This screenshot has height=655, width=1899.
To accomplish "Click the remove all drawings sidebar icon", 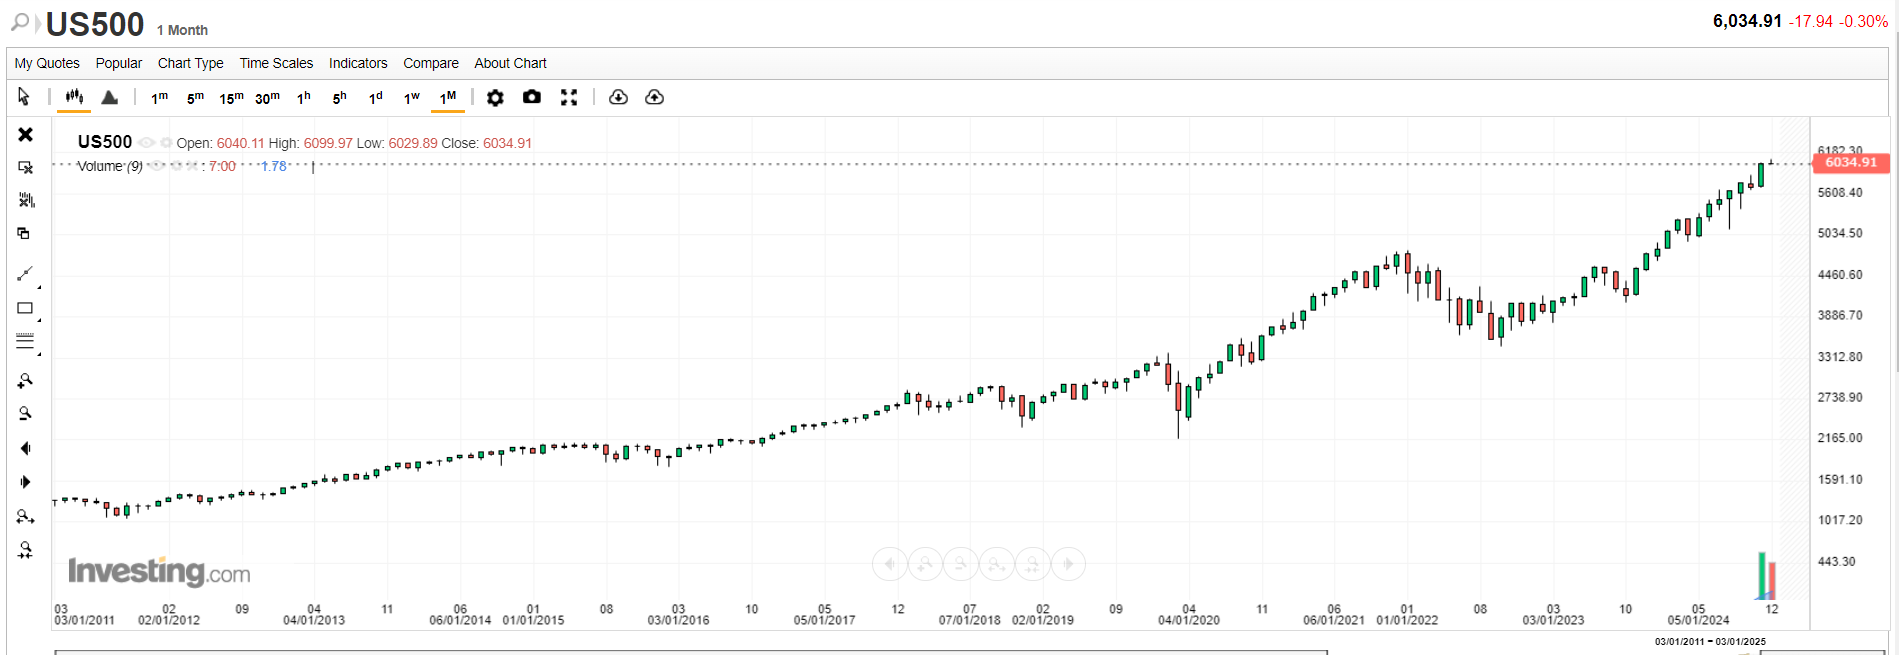I will click(x=26, y=200).
